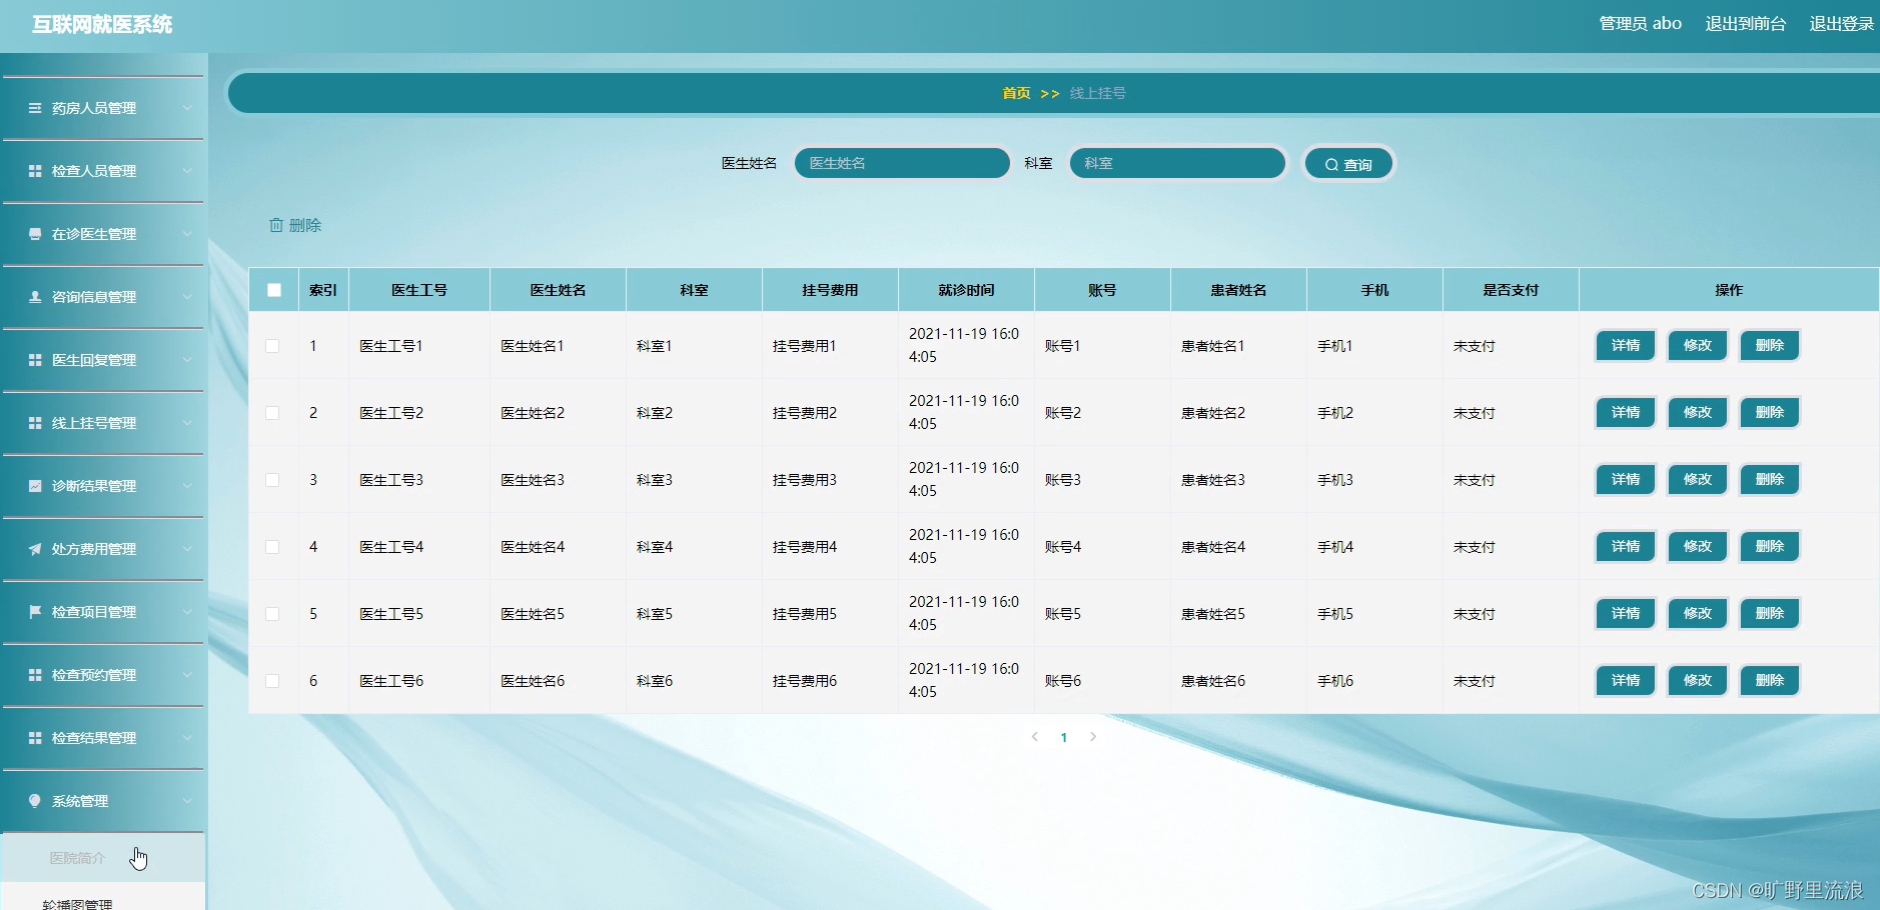Toggle the select-all checkbox in table header

tap(274, 289)
